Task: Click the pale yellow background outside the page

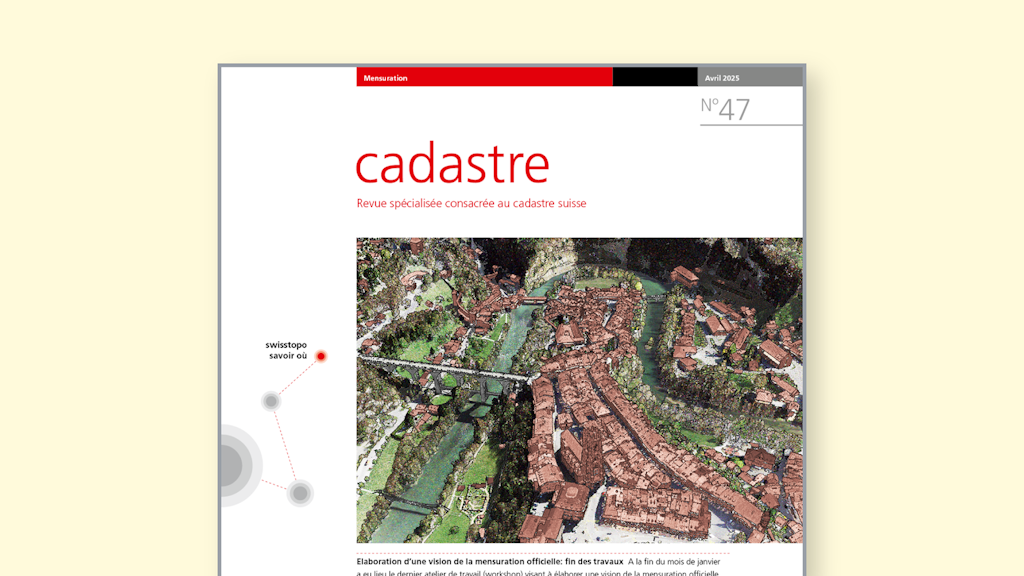Action: tap(100, 300)
